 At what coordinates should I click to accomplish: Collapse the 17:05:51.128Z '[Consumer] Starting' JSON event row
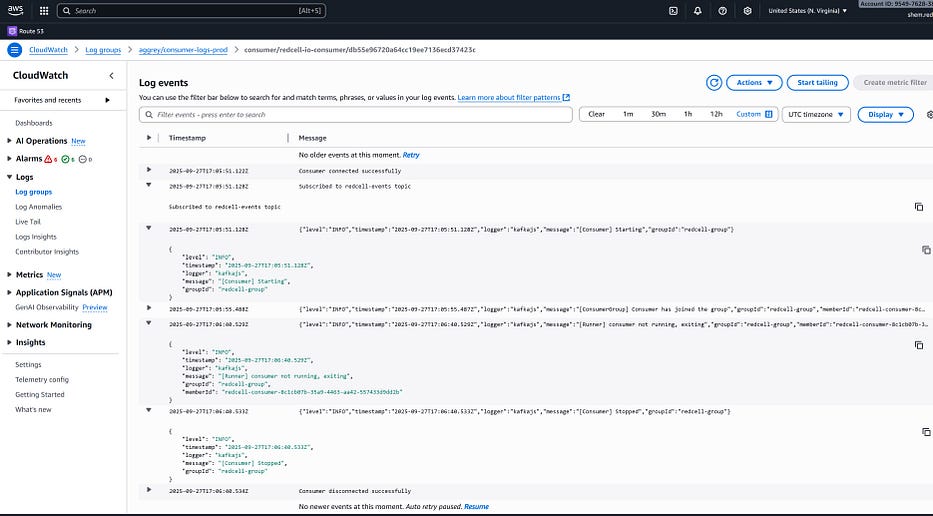point(149,228)
